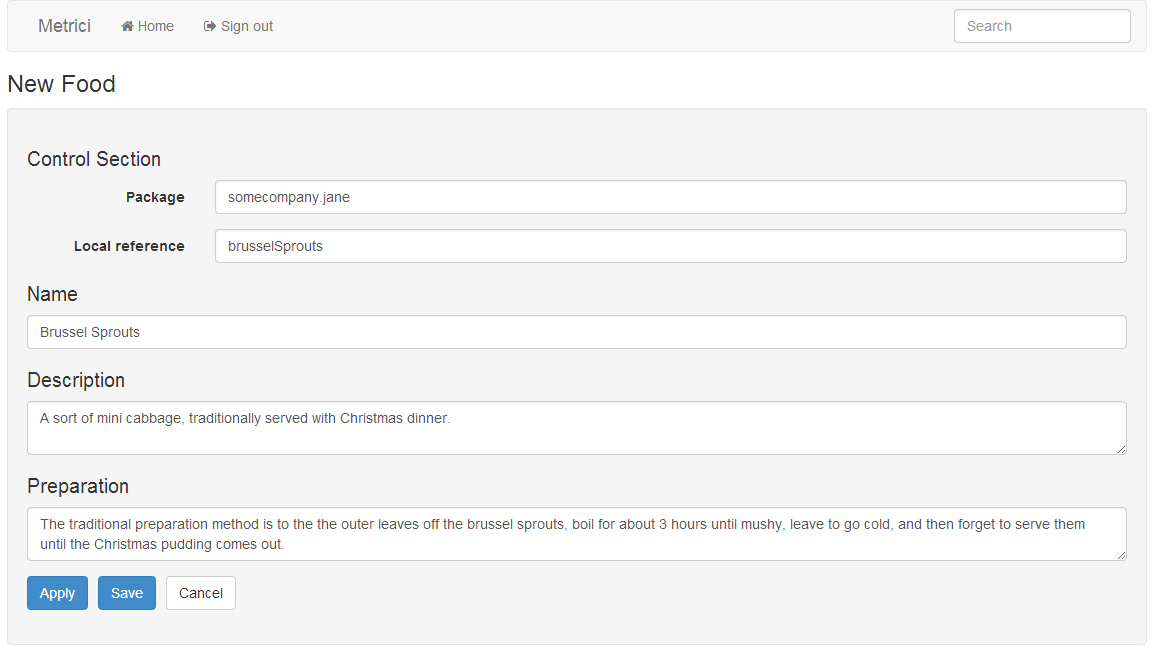This screenshot has height=648, width=1155.
Task: Cancel the new food form
Action: pos(200,593)
